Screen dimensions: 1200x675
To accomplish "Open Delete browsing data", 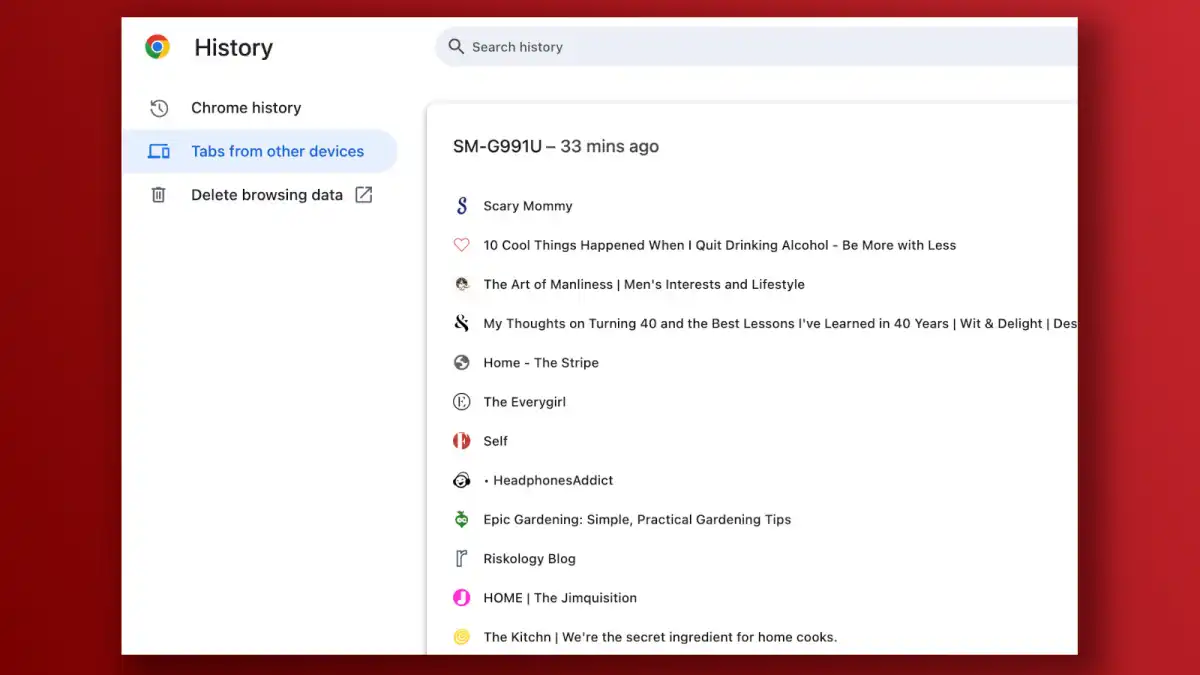I will 267,195.
